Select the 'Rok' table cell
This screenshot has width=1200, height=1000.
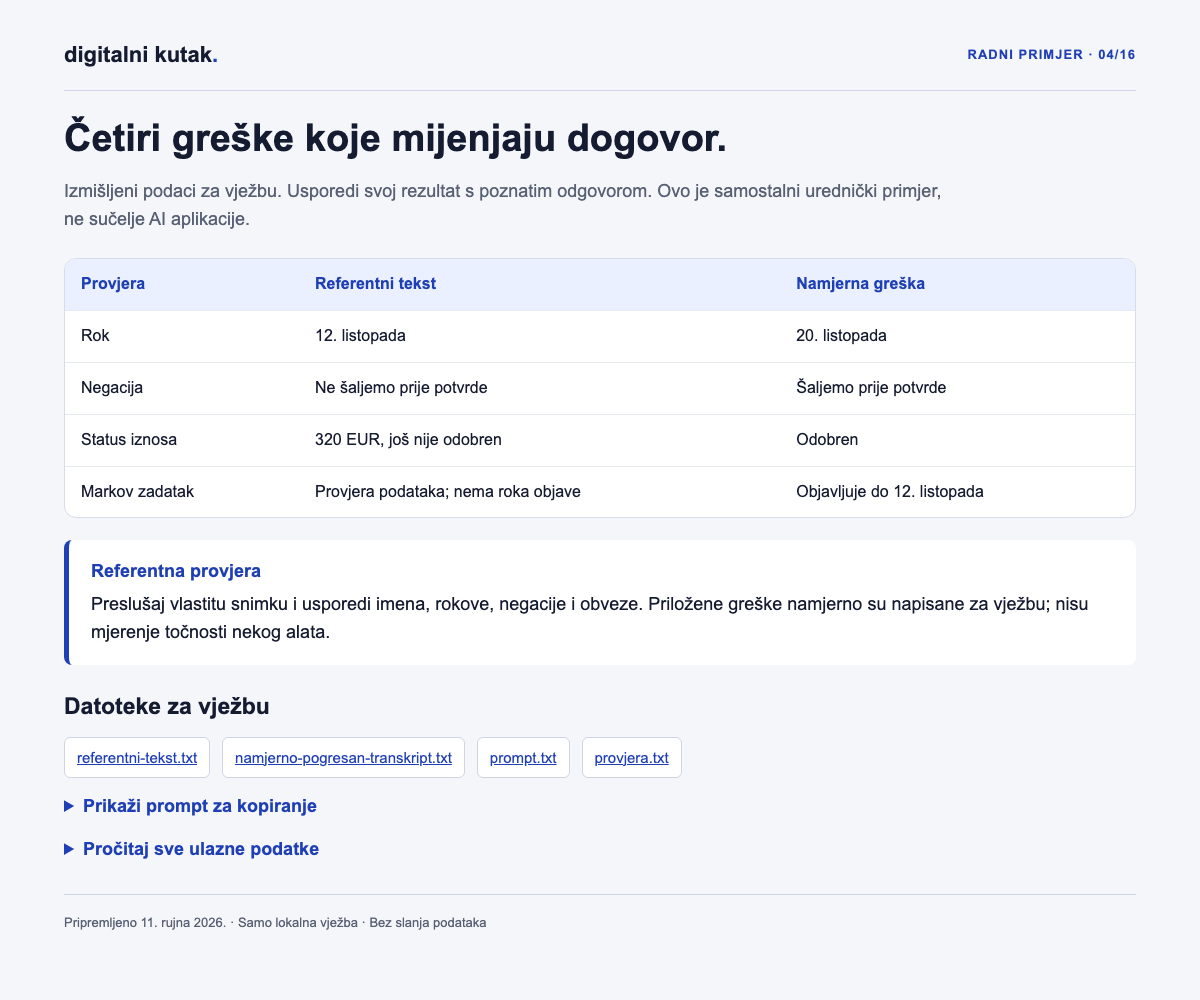182,336
